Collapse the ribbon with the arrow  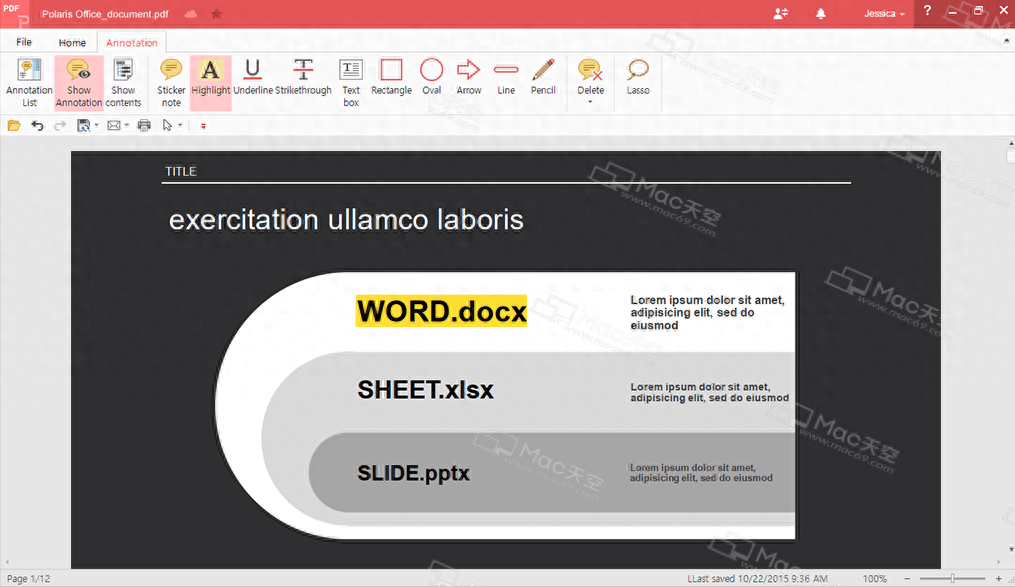click(x=1005, y=42)
